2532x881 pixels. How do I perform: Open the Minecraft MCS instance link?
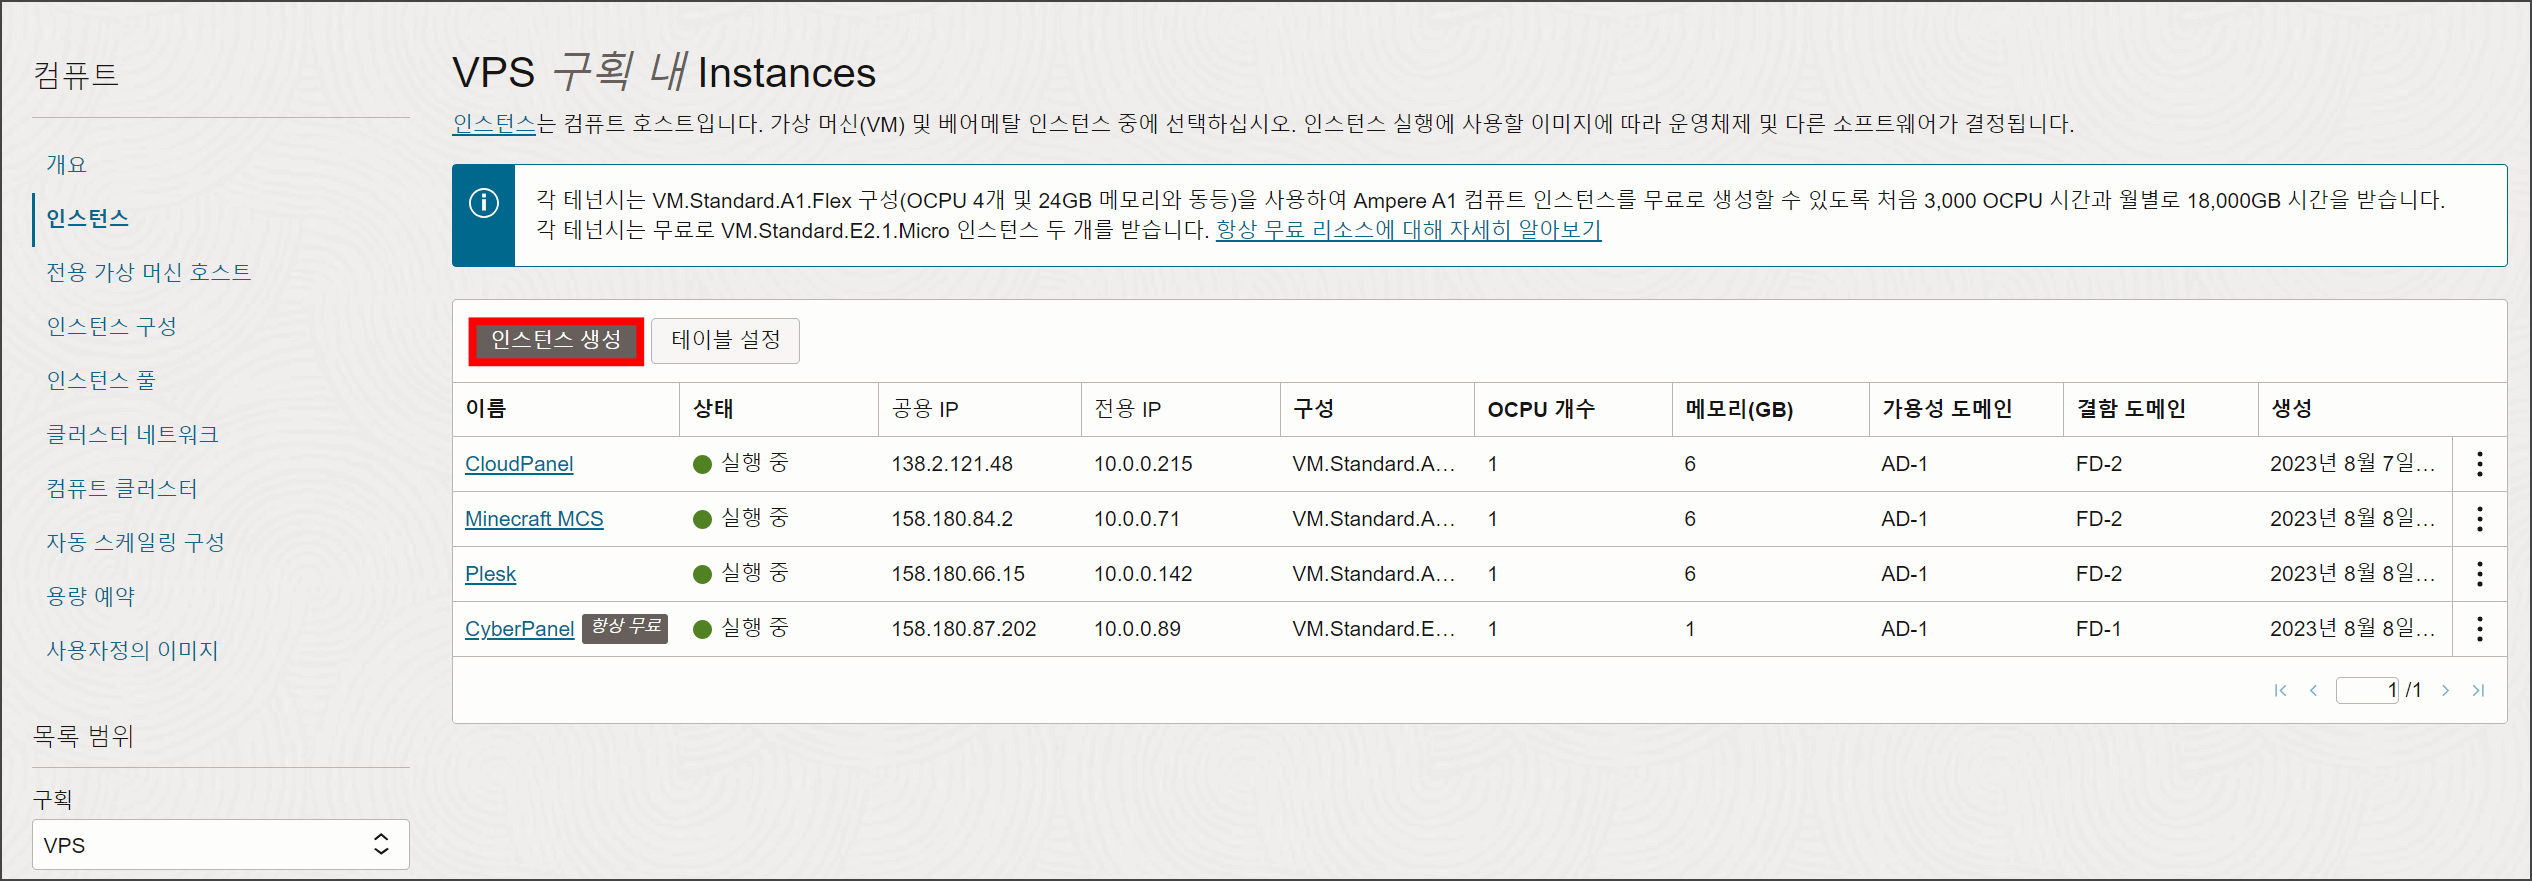click(x=534, y=519)
